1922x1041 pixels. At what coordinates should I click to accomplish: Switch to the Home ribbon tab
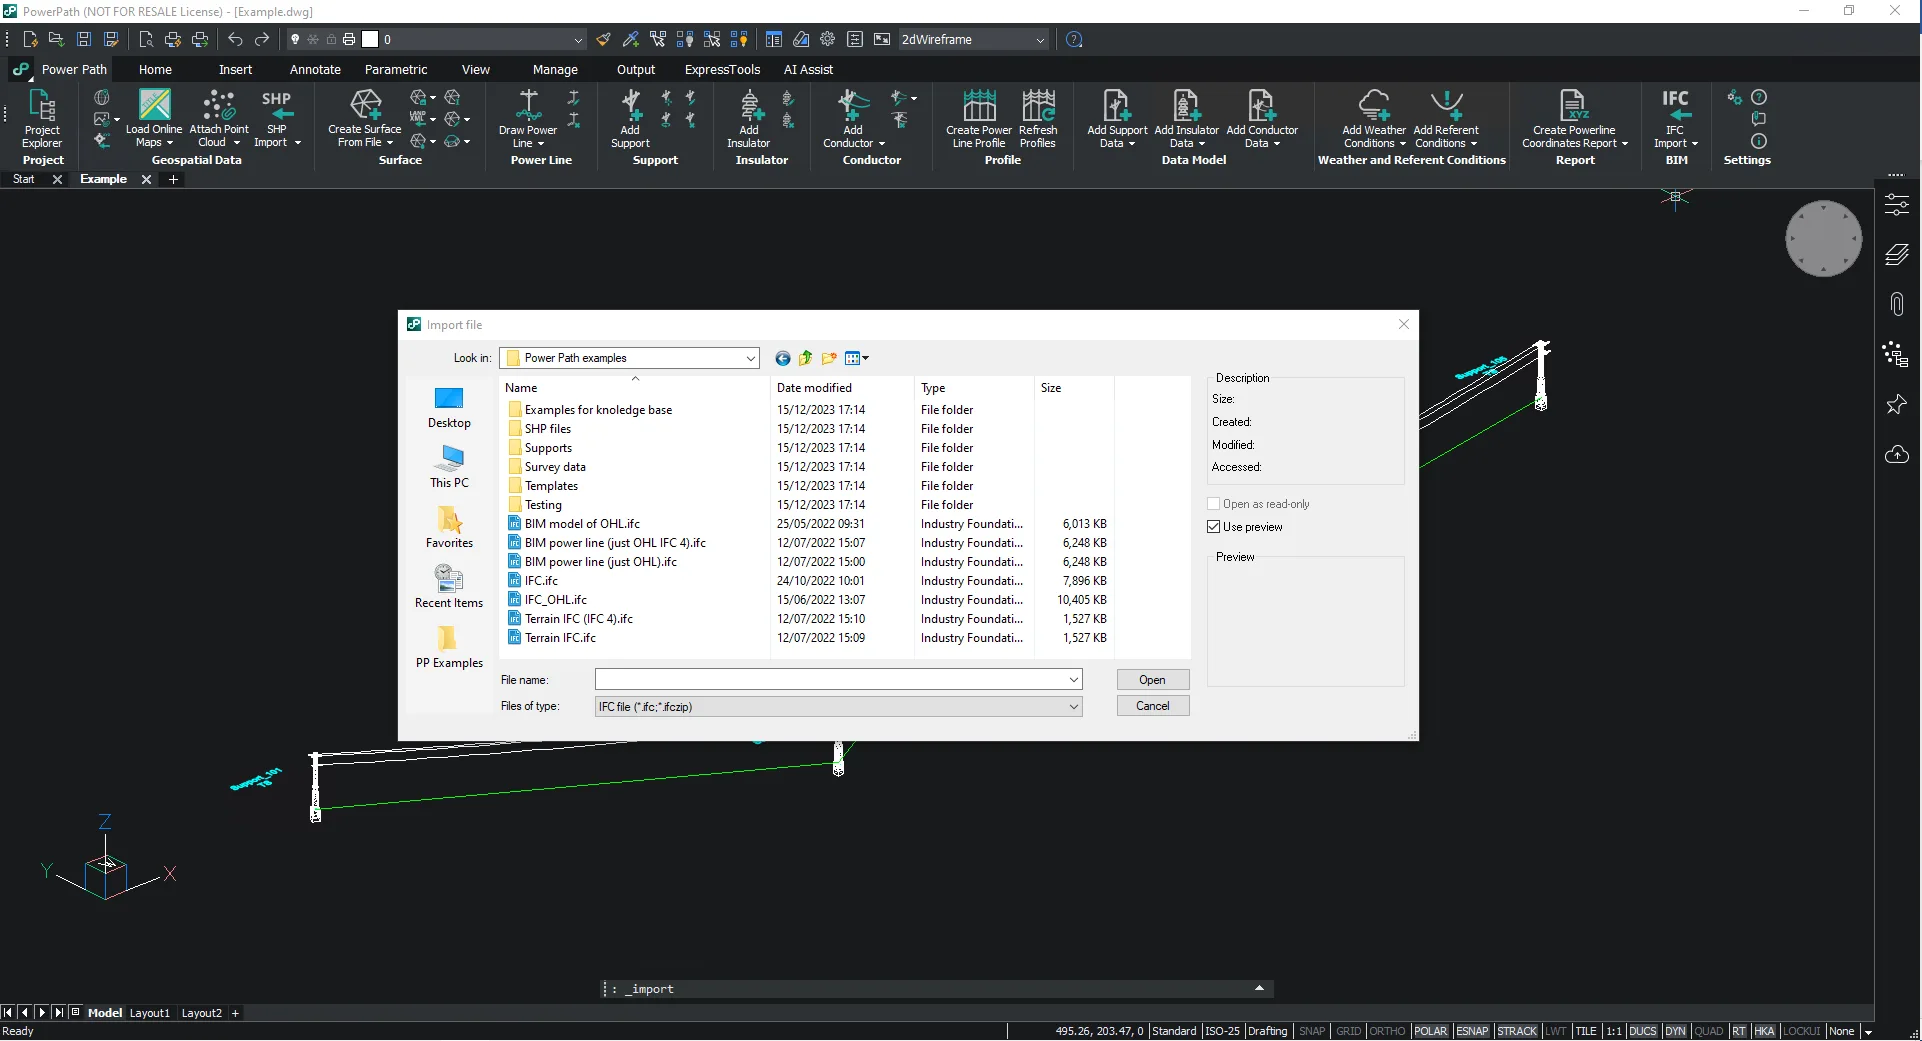(155, 70)
